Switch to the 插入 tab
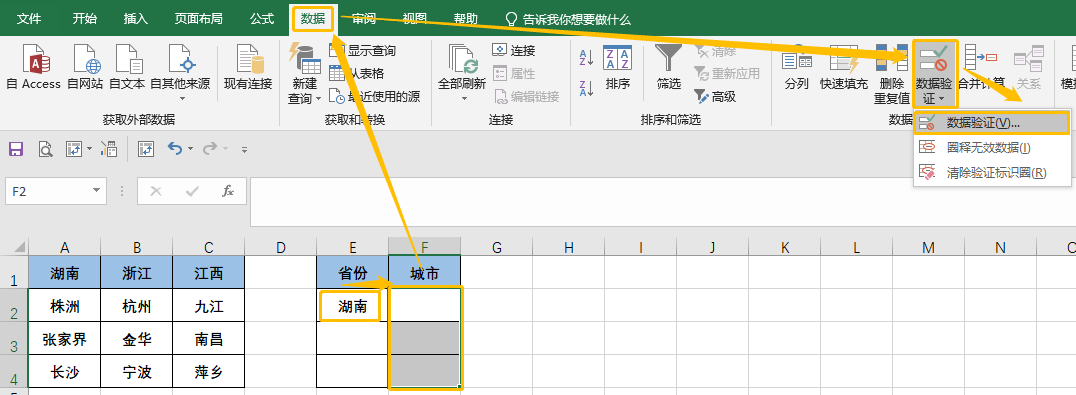This screenshot has height=395, width=1076. coord(136,19)
